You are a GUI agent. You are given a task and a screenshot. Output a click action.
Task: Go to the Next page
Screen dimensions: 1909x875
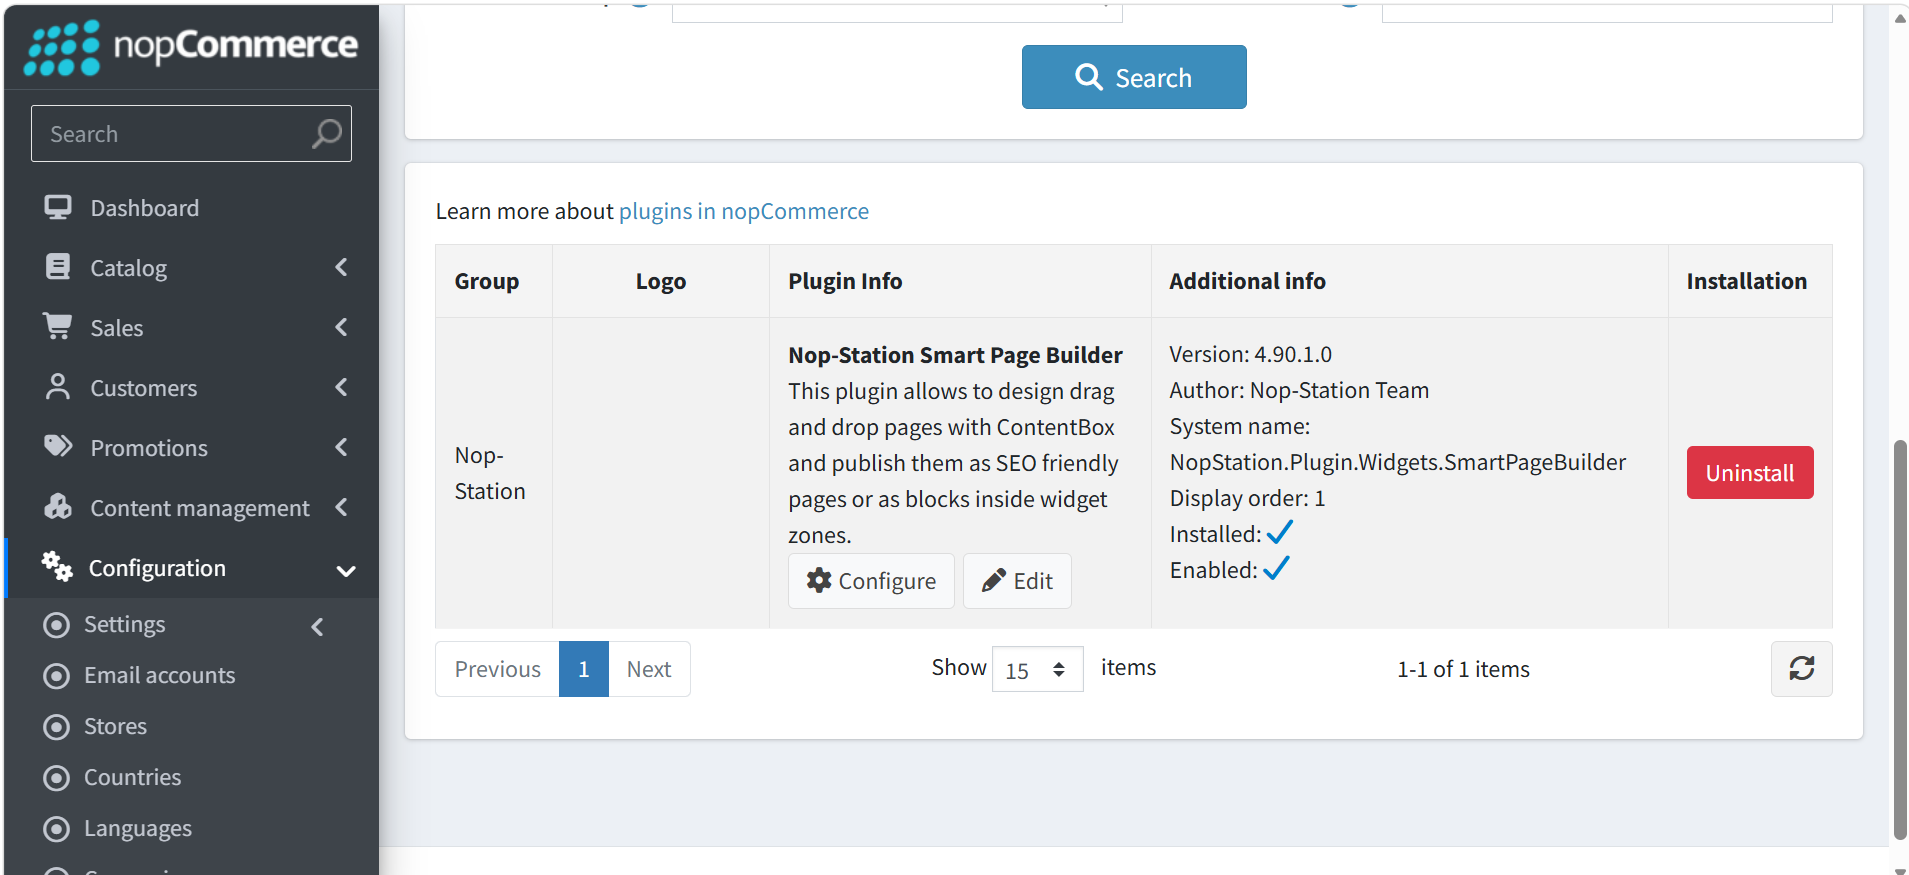(649, 669)
